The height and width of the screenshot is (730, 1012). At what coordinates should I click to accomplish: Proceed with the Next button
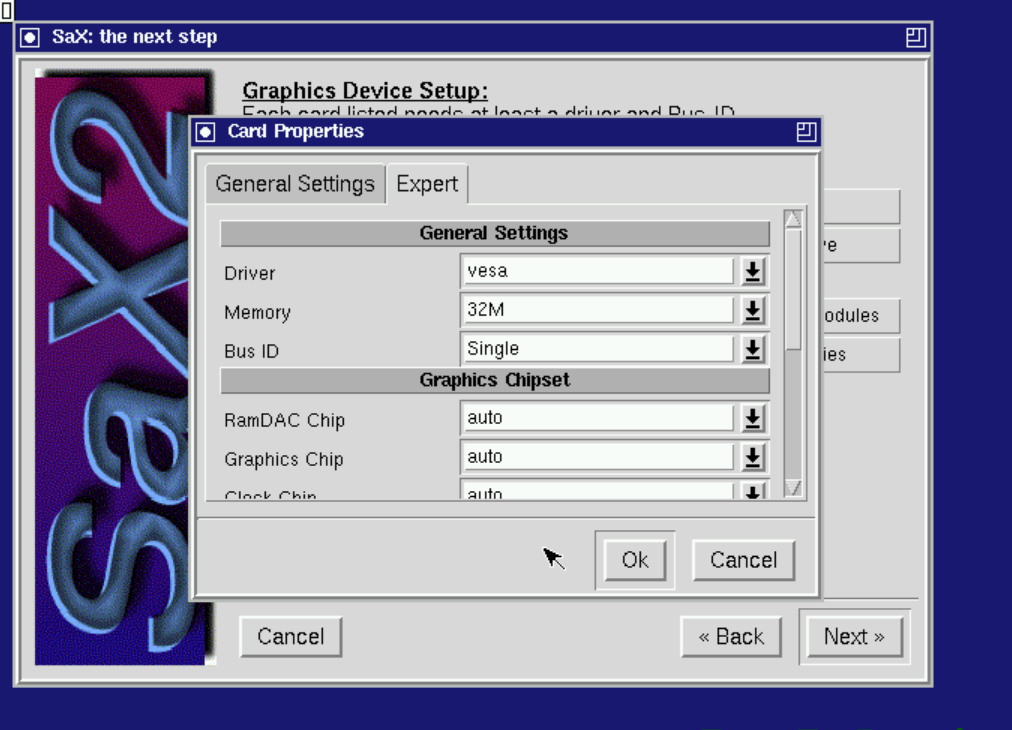(855, 636)
